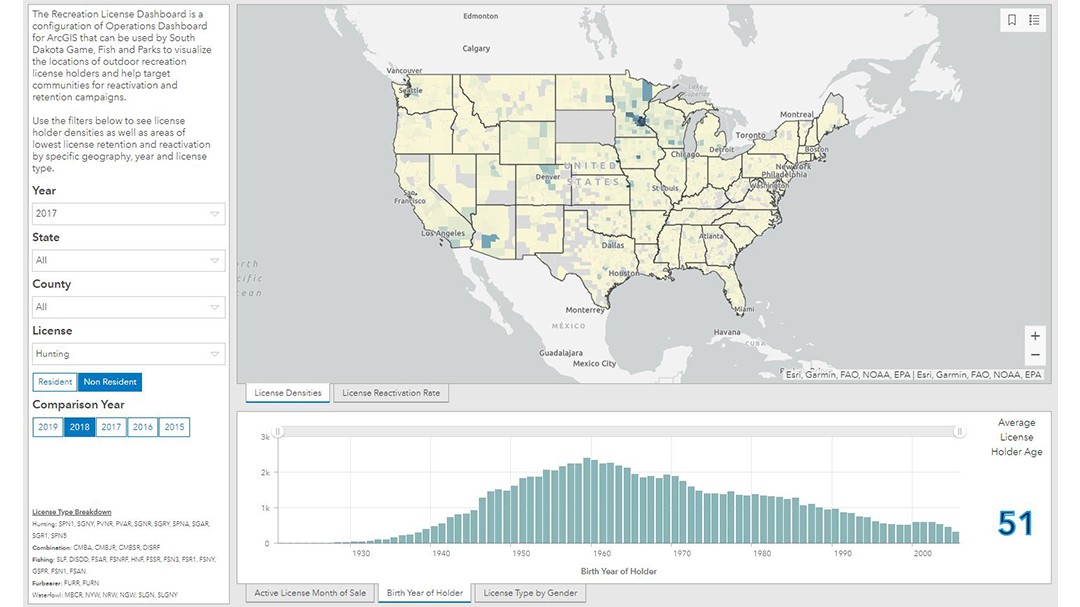Click the Houston label on the map
Viewport: 1080px width, 607px height.
(623, 273)
